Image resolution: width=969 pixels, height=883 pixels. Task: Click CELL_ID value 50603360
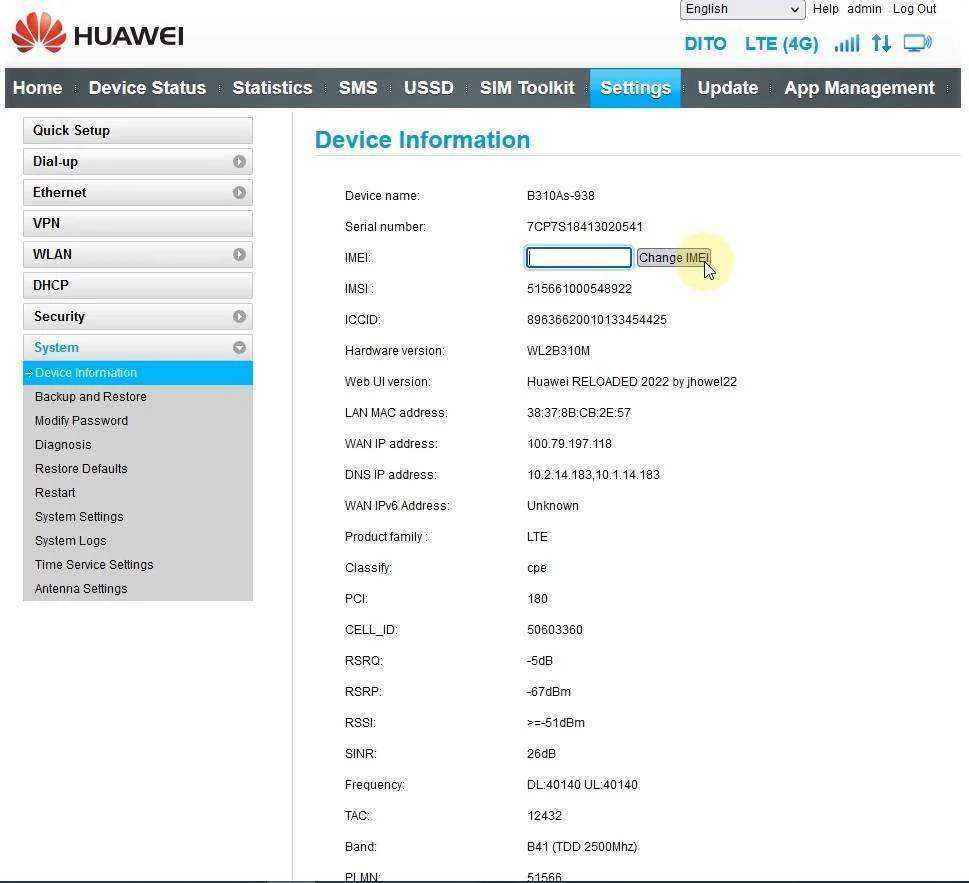tap(554, 630)
